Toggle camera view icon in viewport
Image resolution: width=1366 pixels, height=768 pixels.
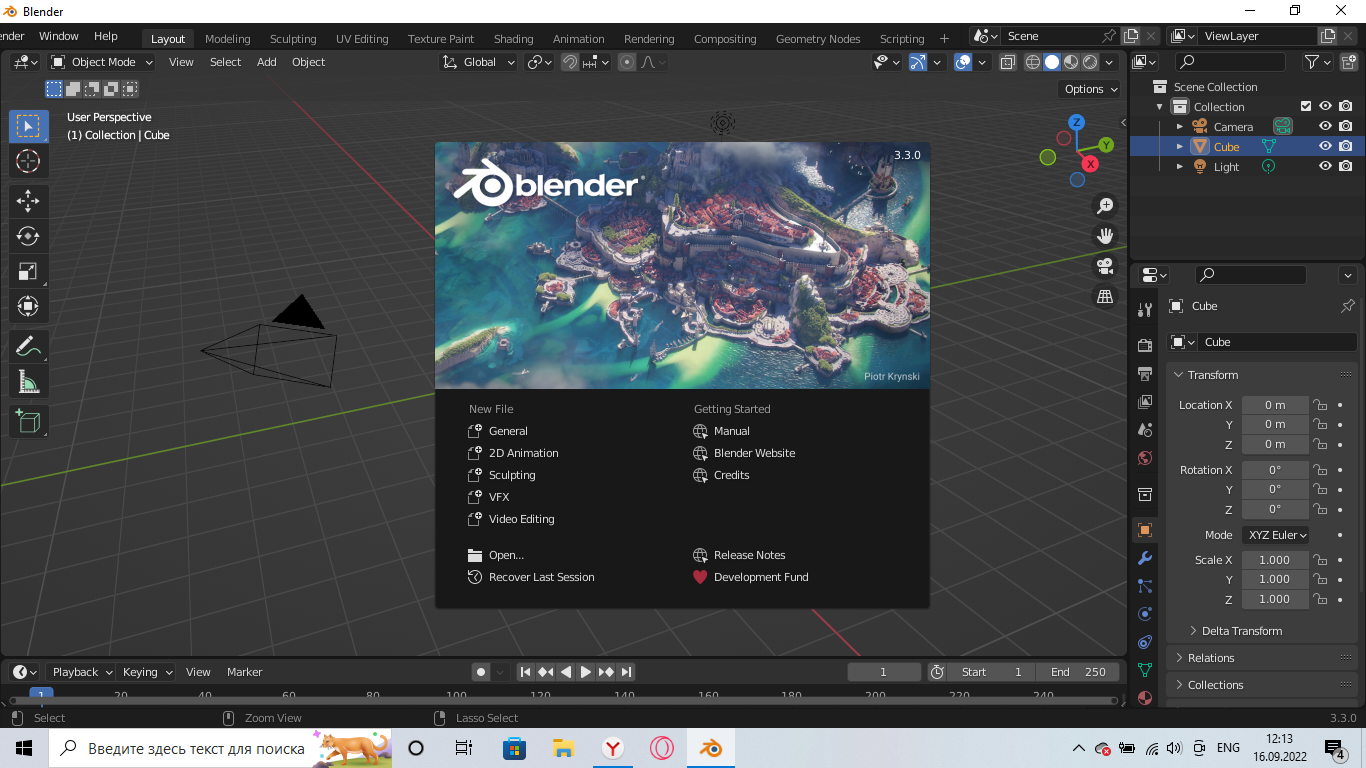coord(1105,266)
